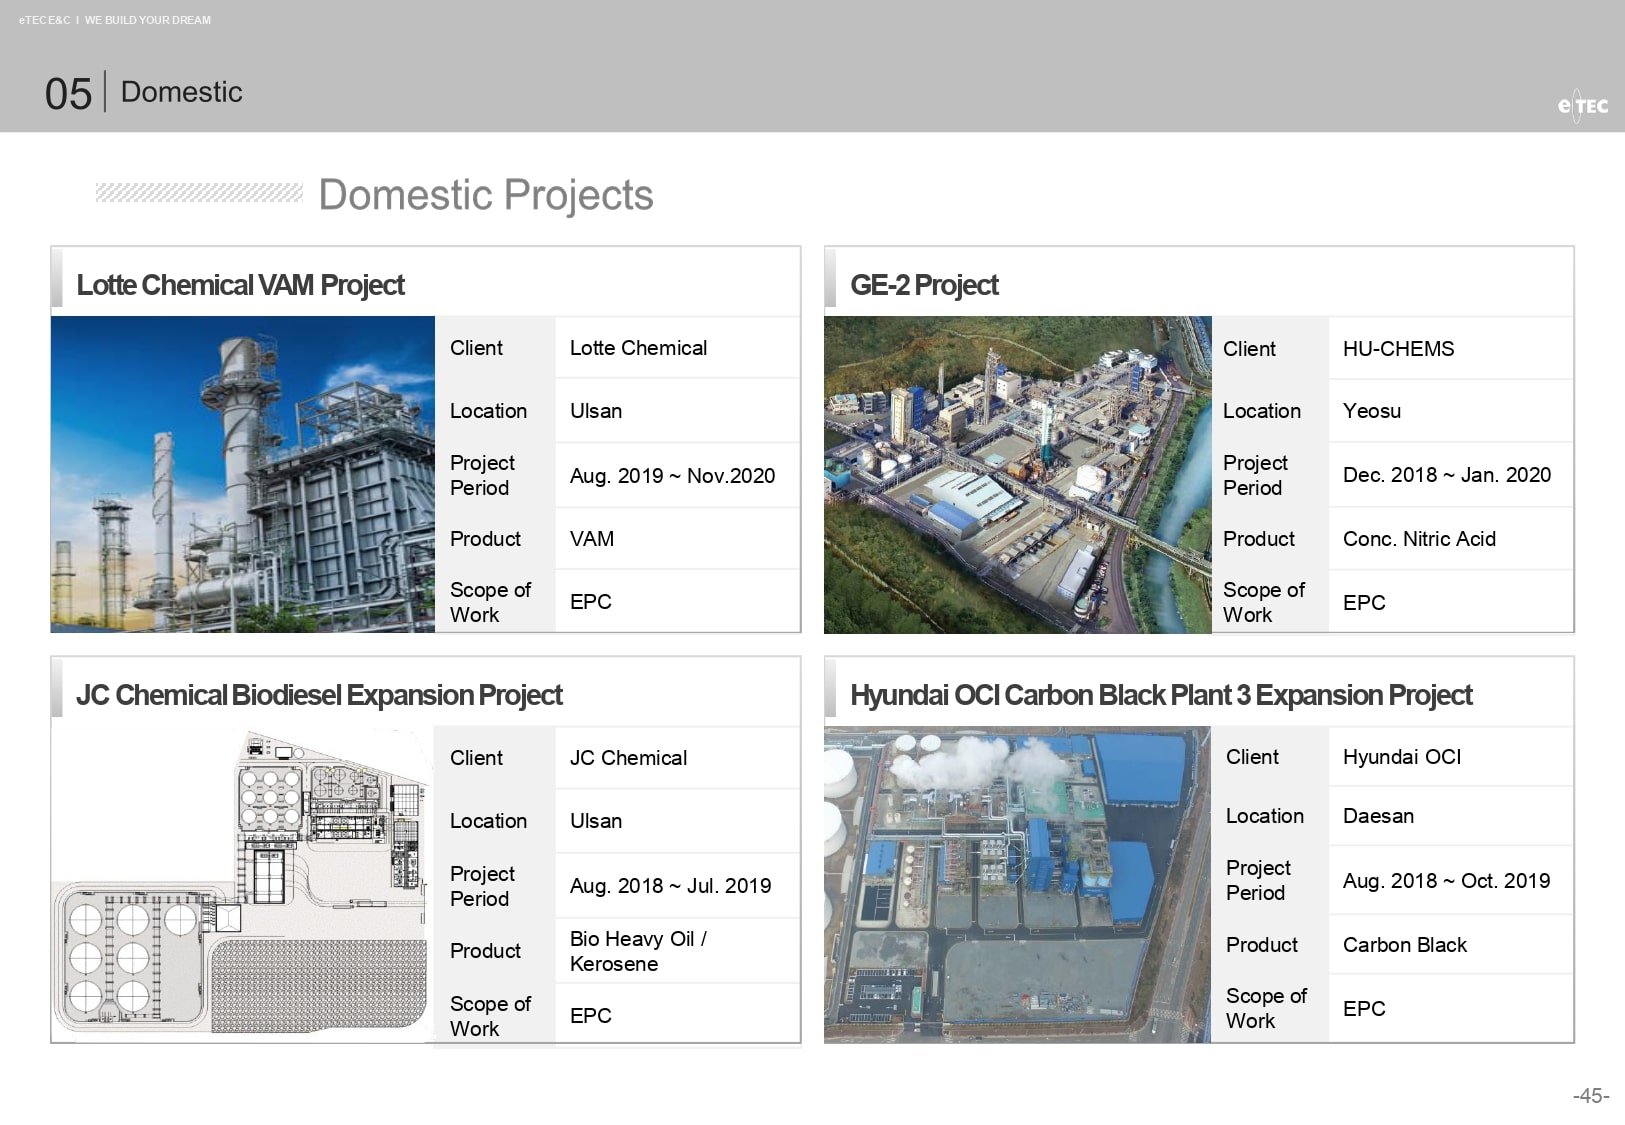Click 'Aug. 2018 ~ Oct. 2019' period

point(1446,881)
